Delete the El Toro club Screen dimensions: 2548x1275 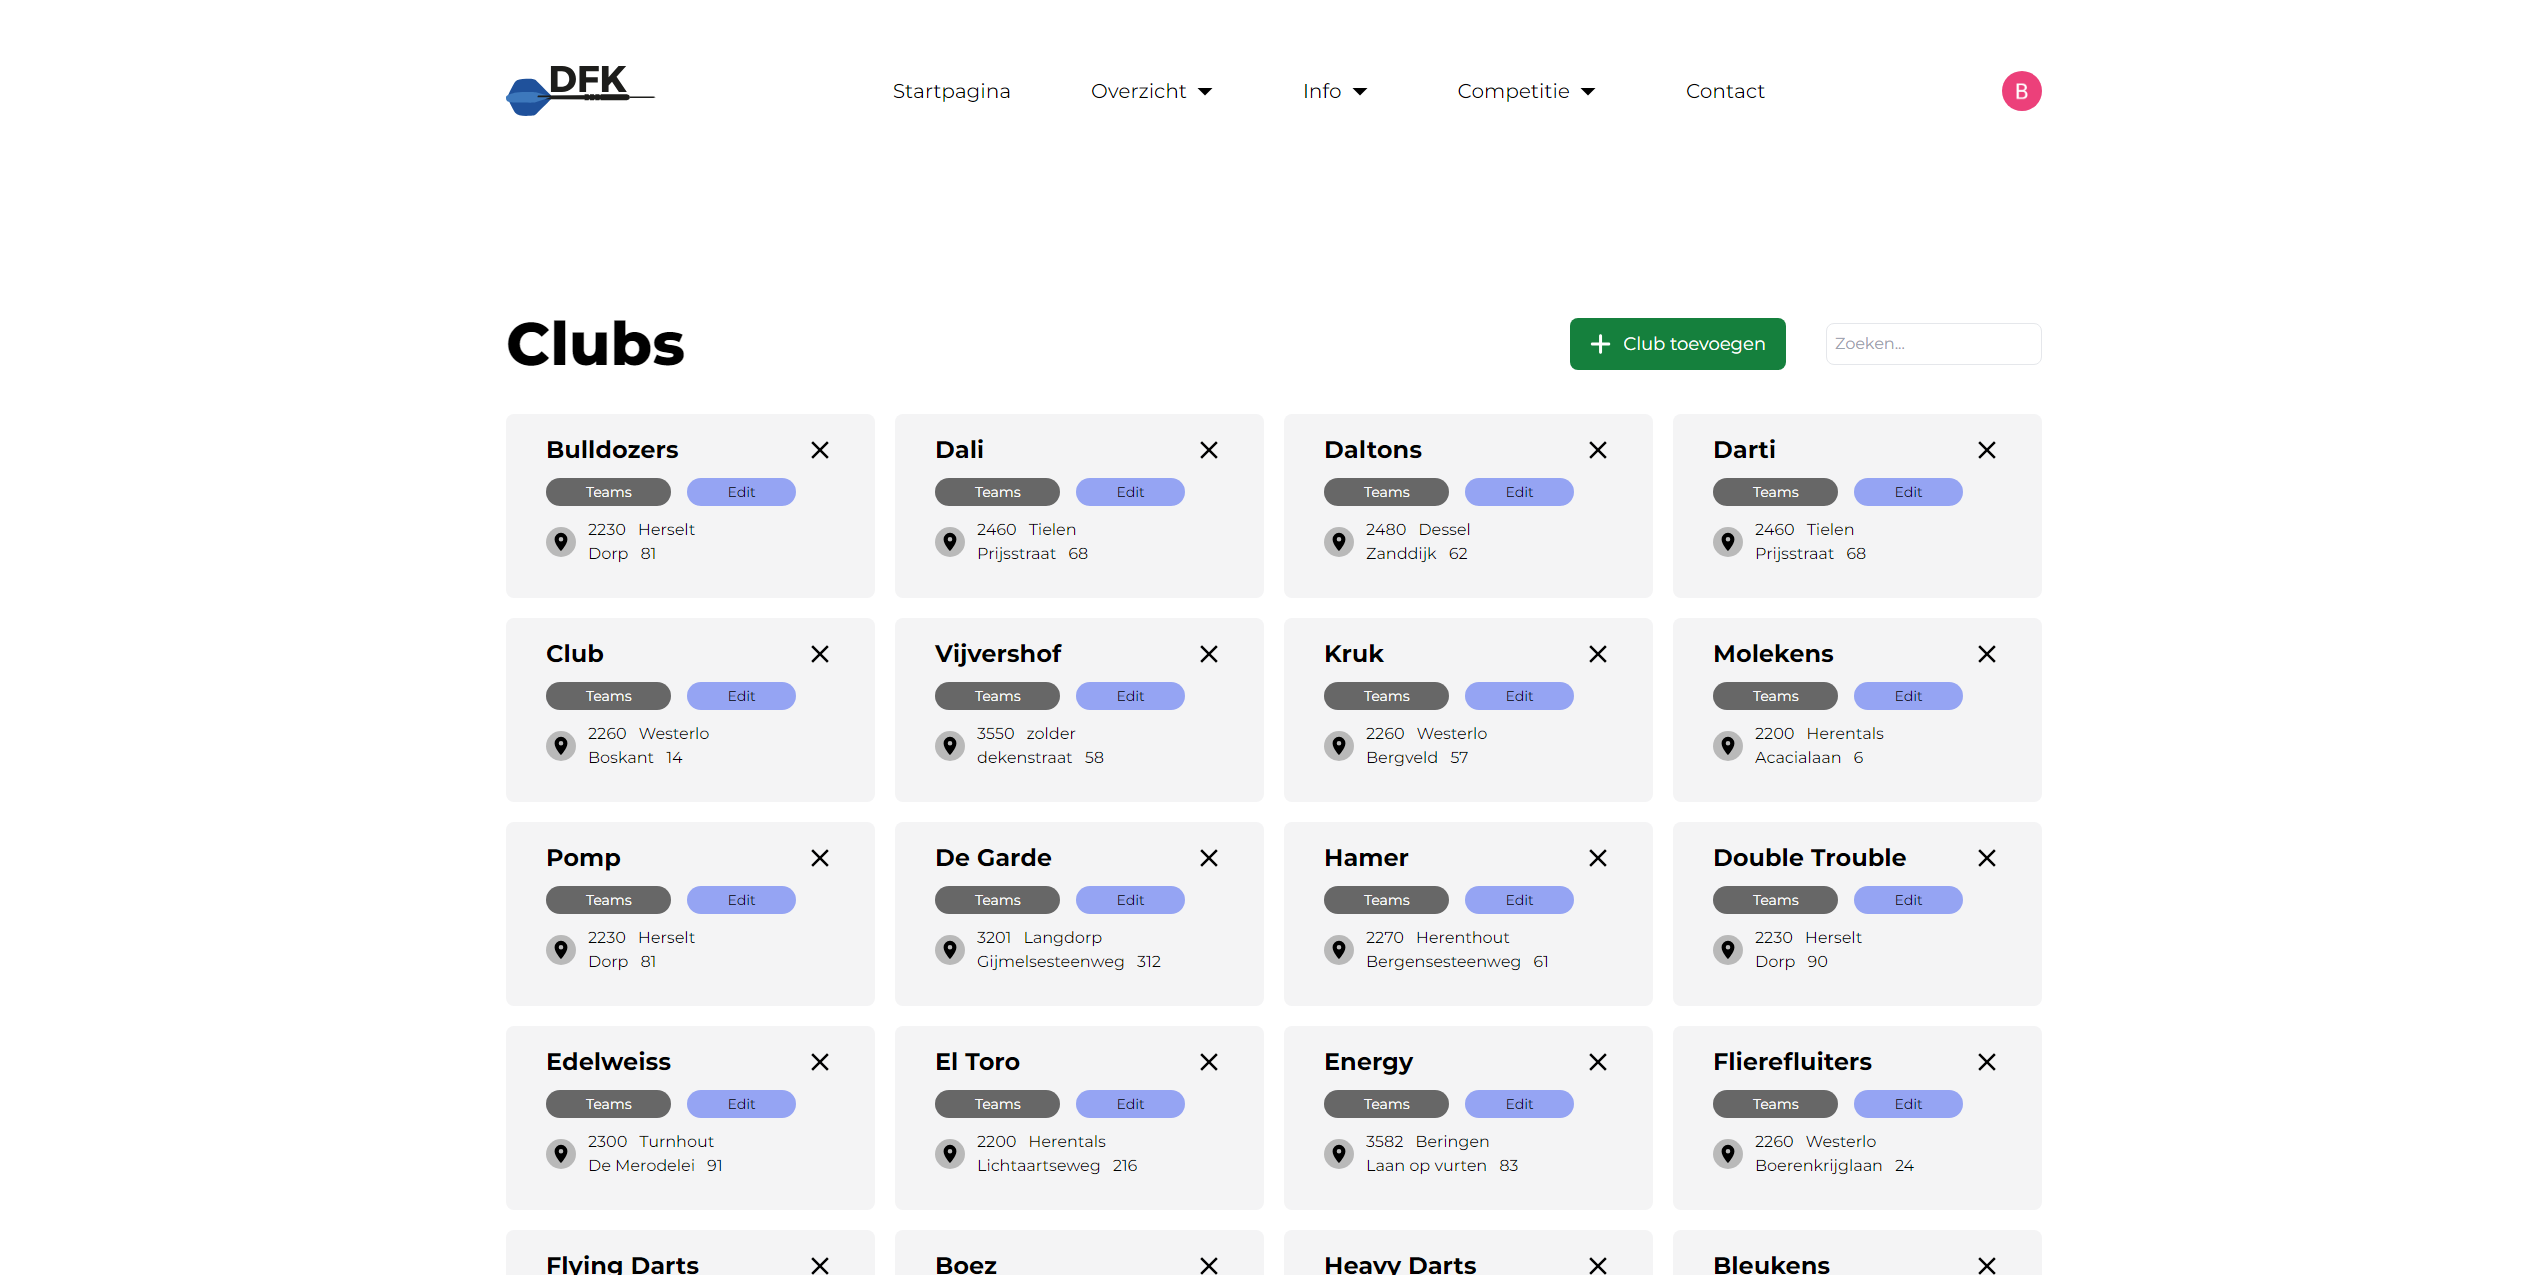[1208, 1062]
